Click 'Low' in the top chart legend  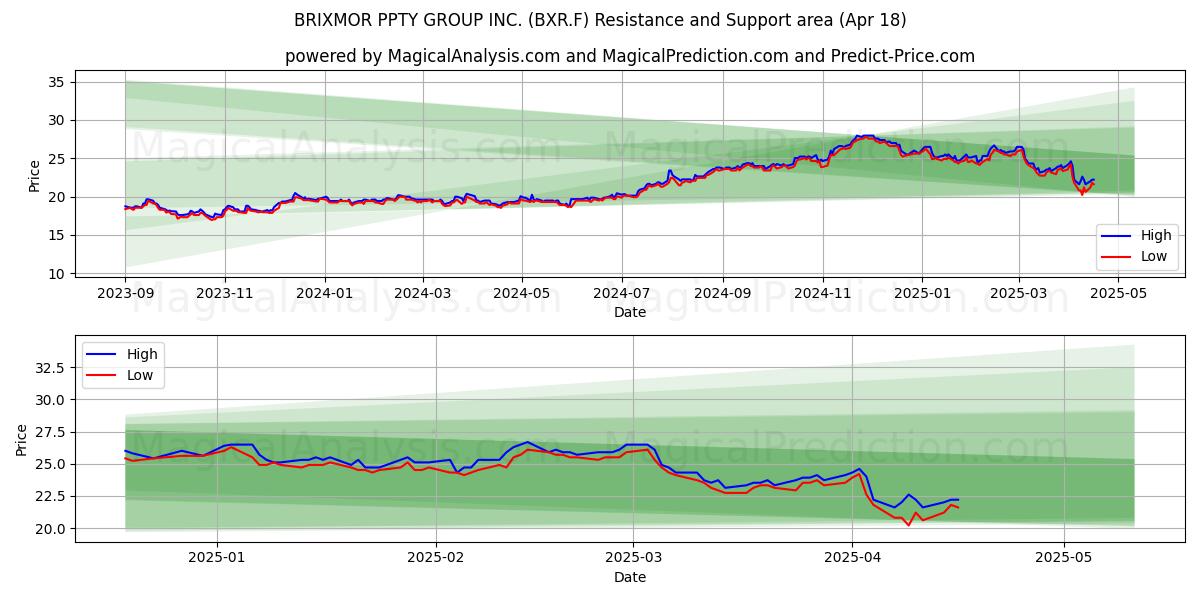click(1155, 256)
